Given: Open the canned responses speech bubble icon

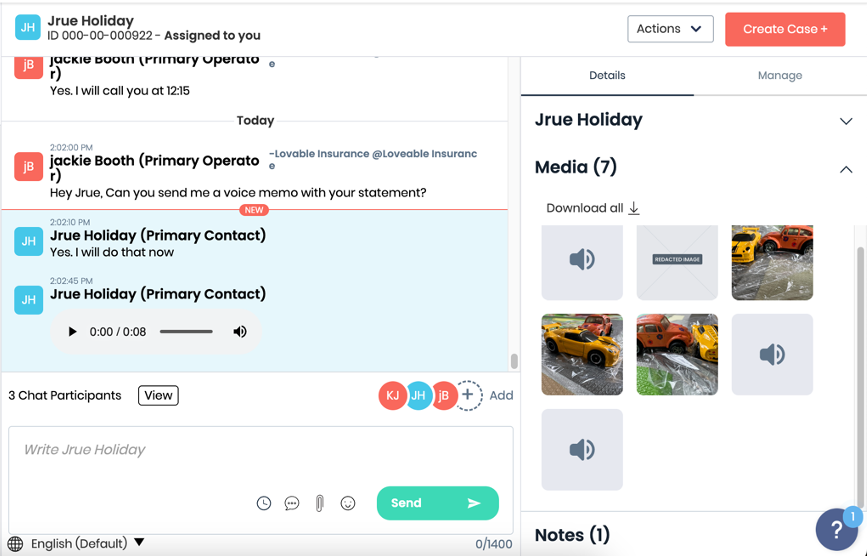Looking at the screenshot, I should 292,504.
